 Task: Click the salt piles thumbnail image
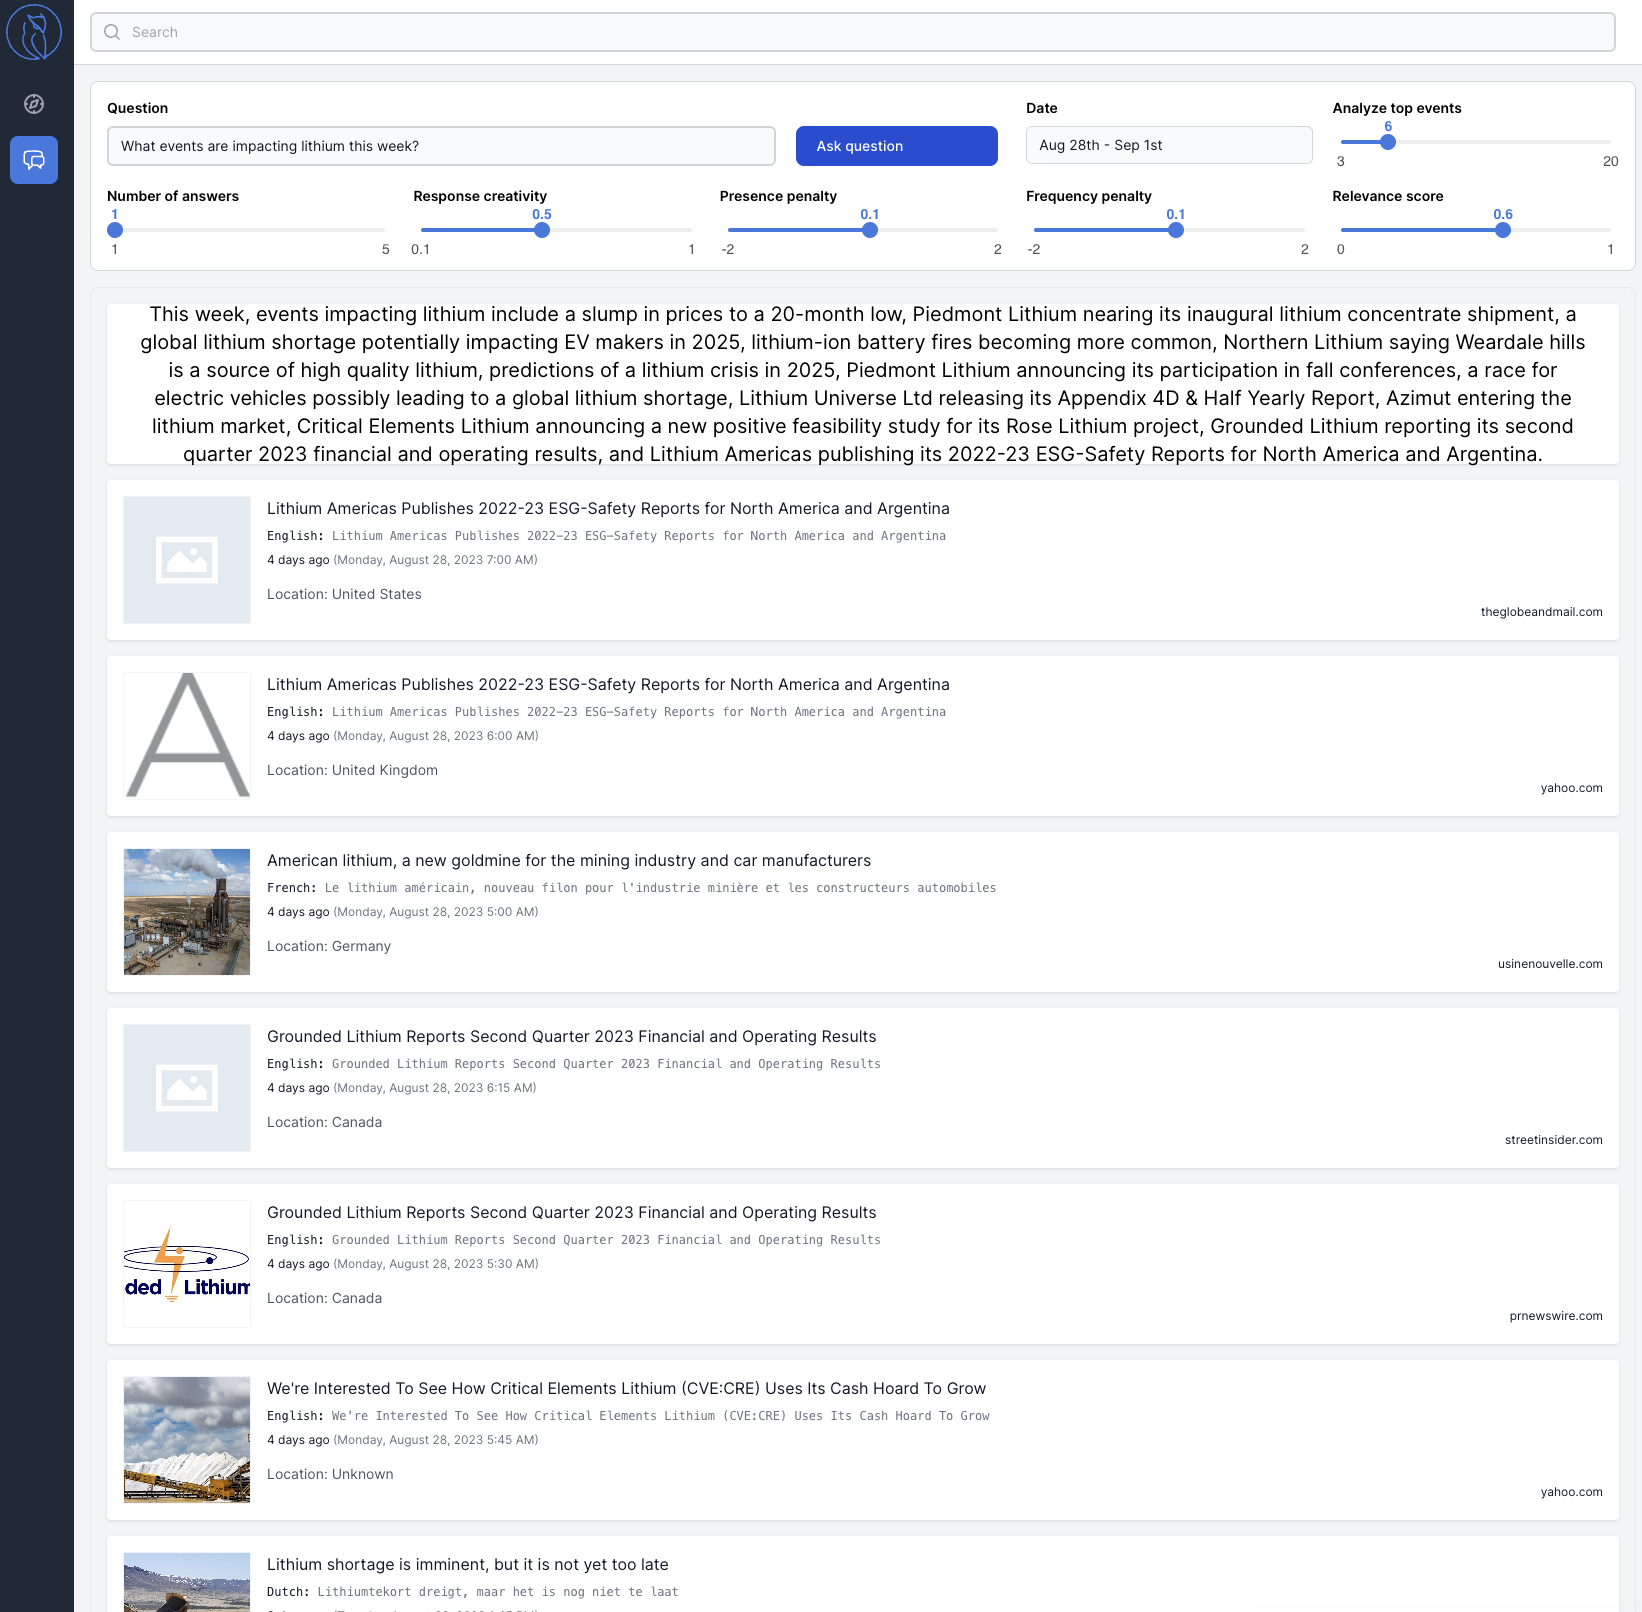pyautogui.click(x=187, y=1440)
